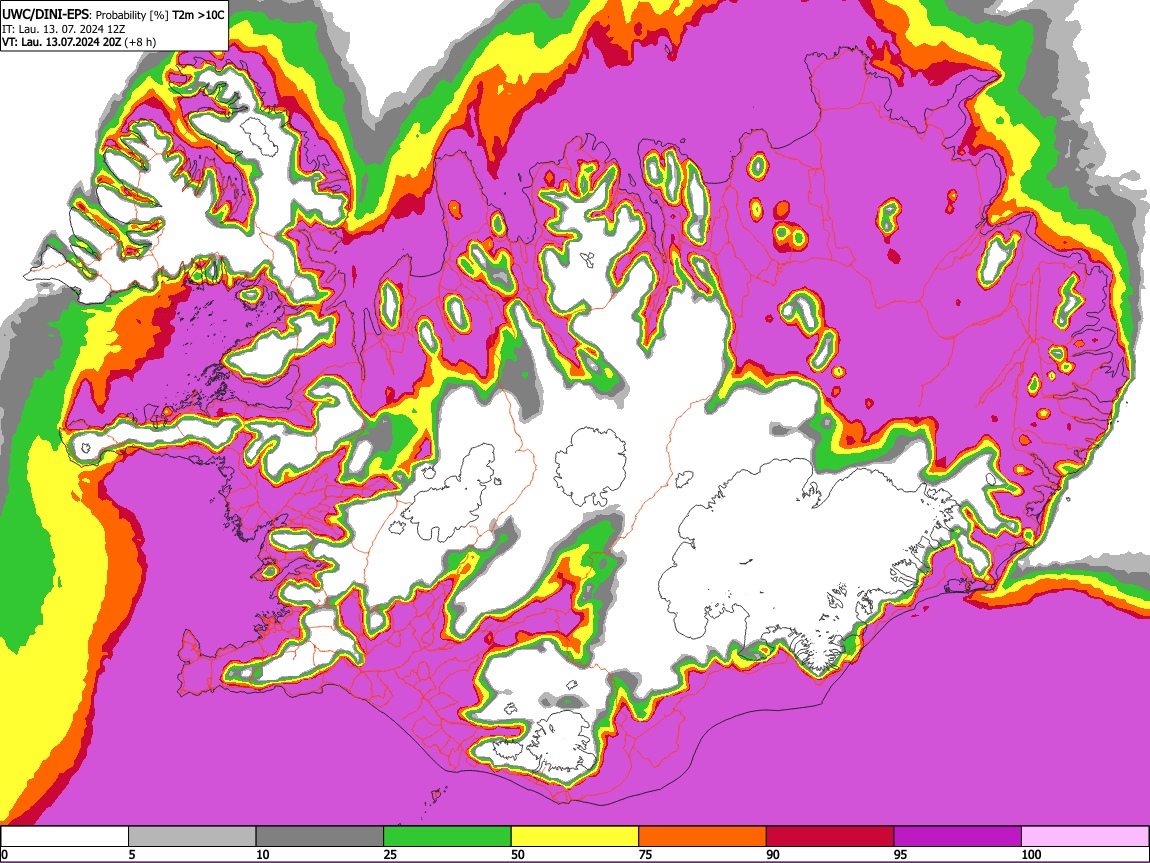Click the legend value '5'
Viewport: 1150px width, 863px height.
coord(132,854)
